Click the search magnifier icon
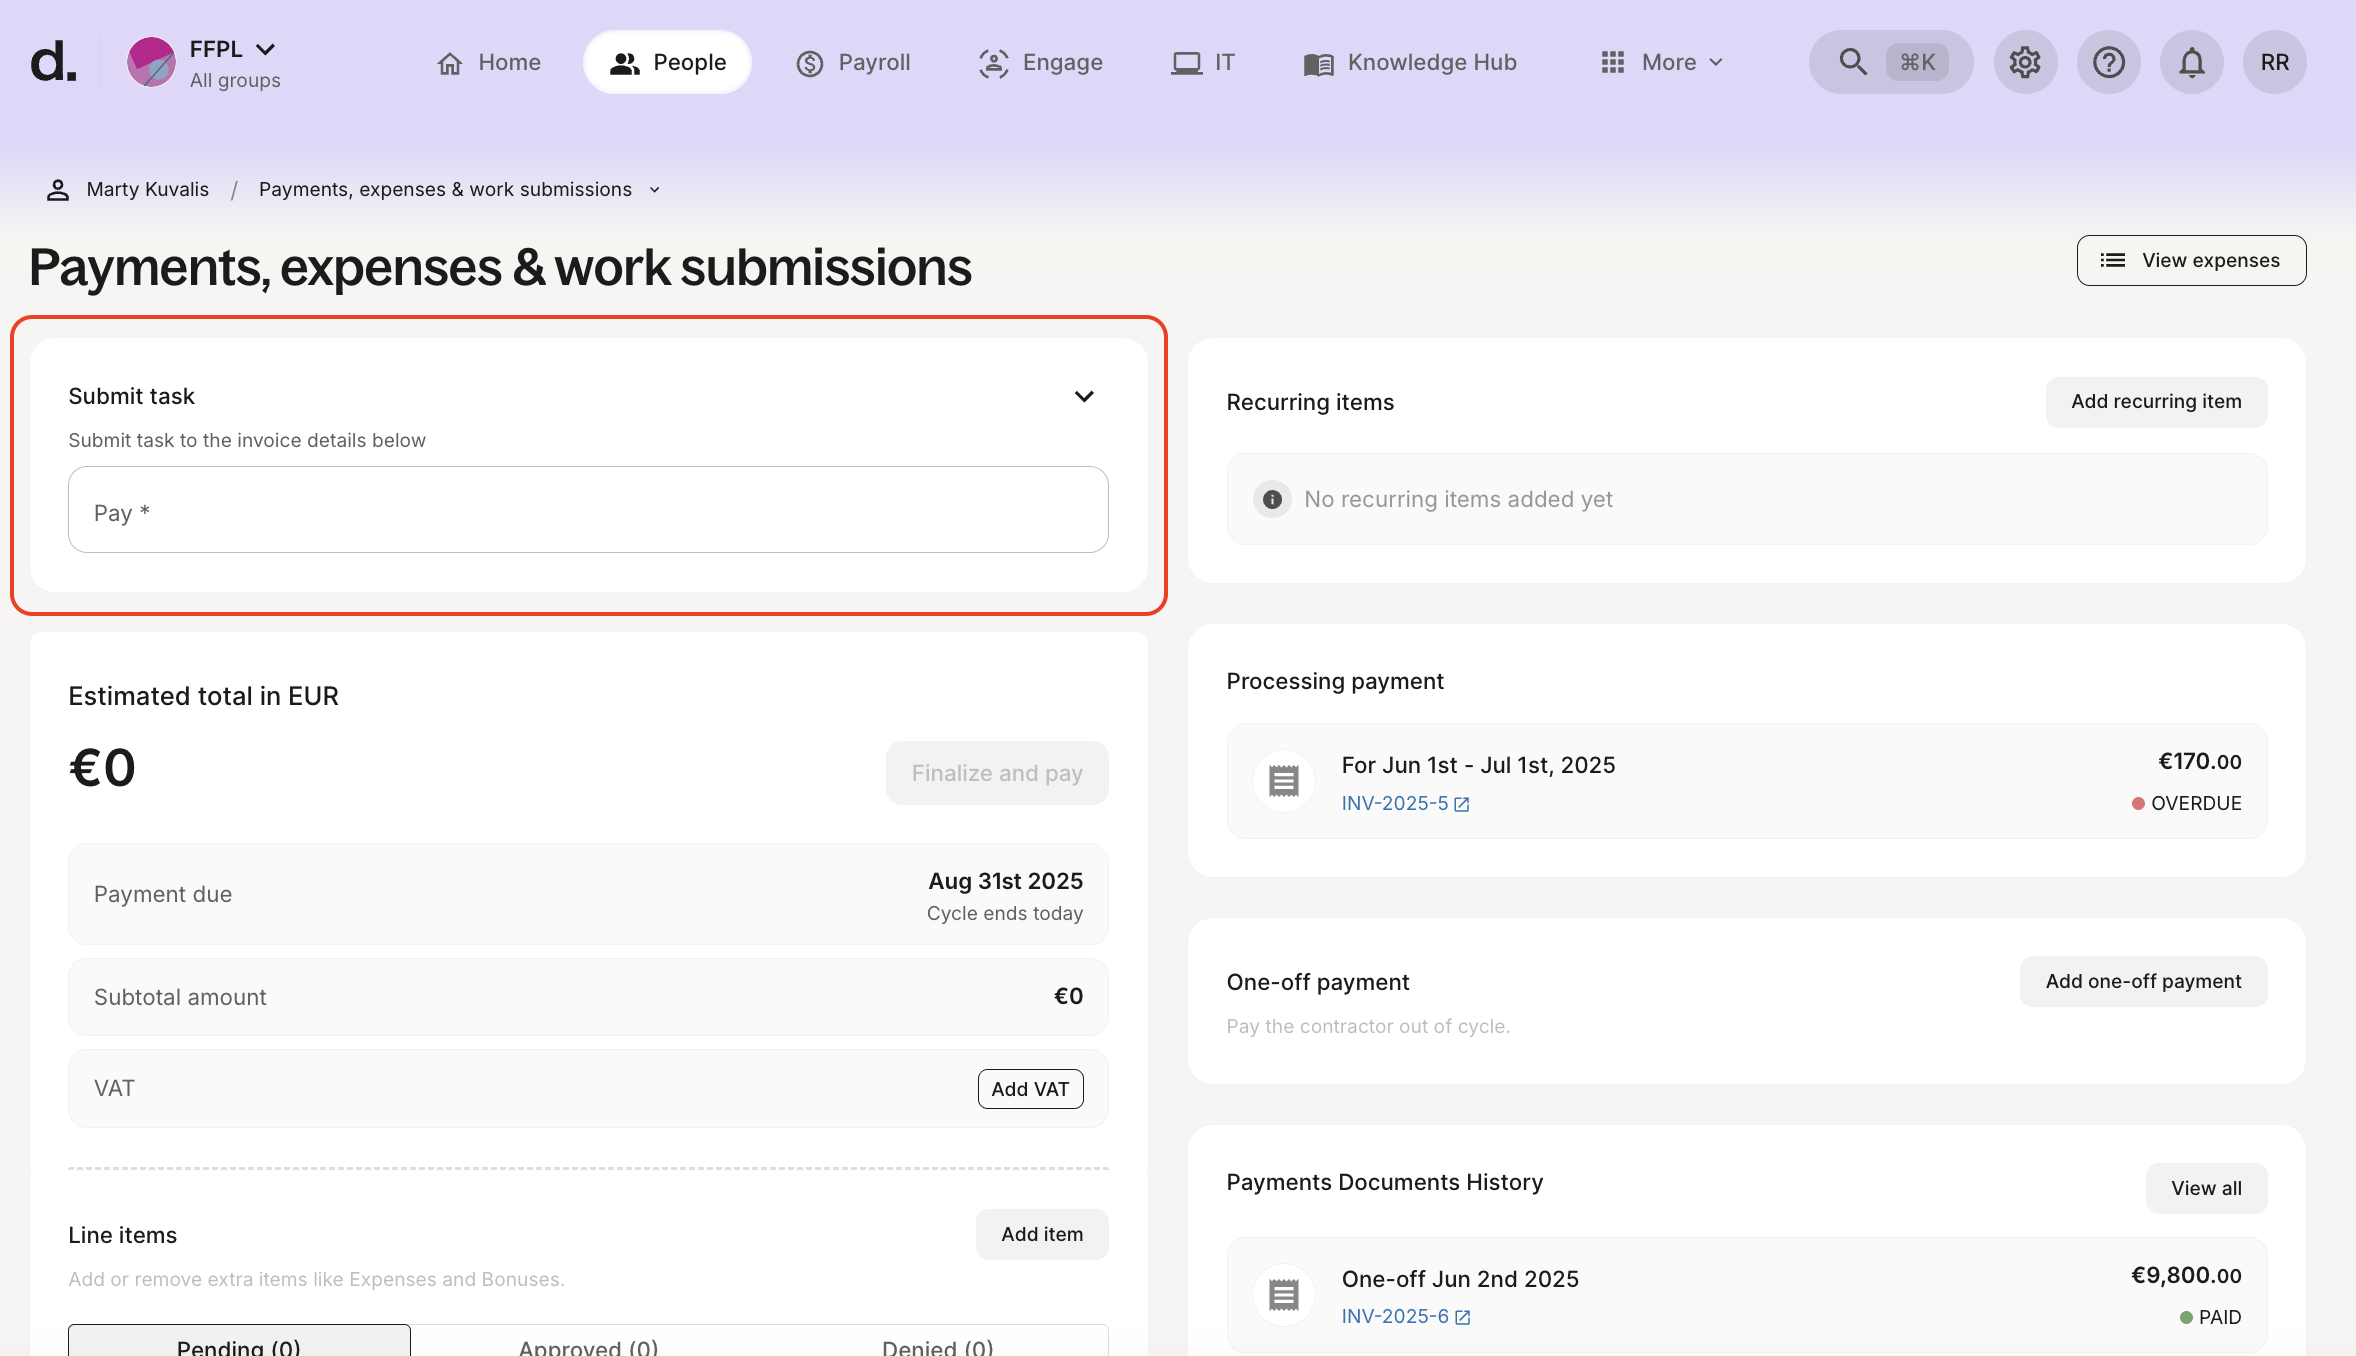 (1852, 62)
